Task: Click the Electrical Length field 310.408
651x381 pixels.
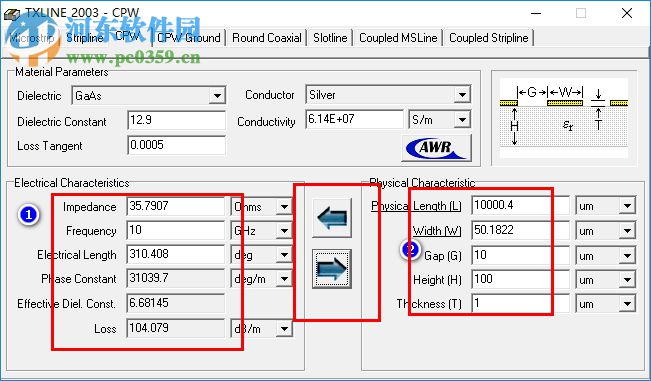Action: tap(176, 254)
